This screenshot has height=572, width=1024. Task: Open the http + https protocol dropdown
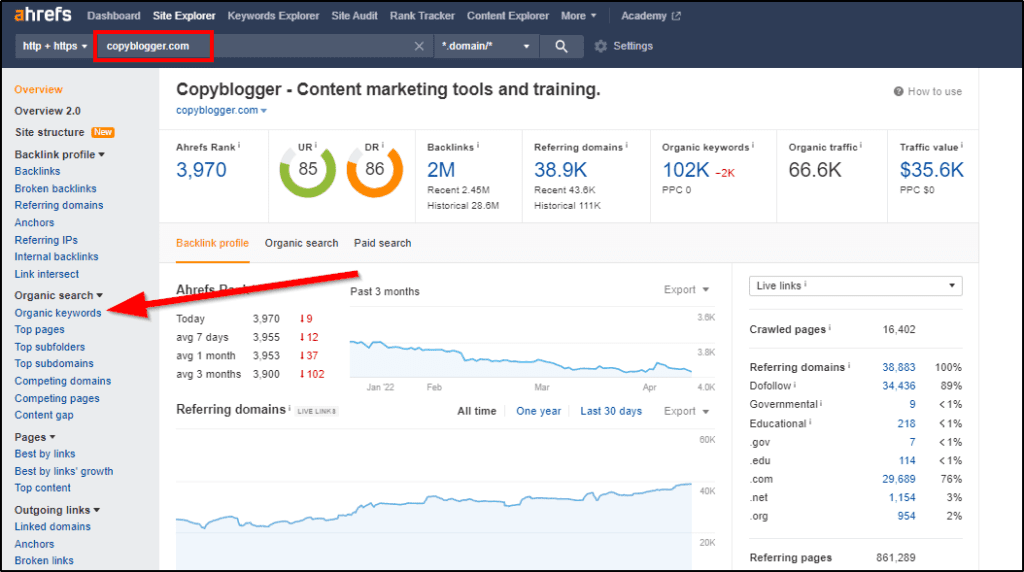tap(55, 46)
